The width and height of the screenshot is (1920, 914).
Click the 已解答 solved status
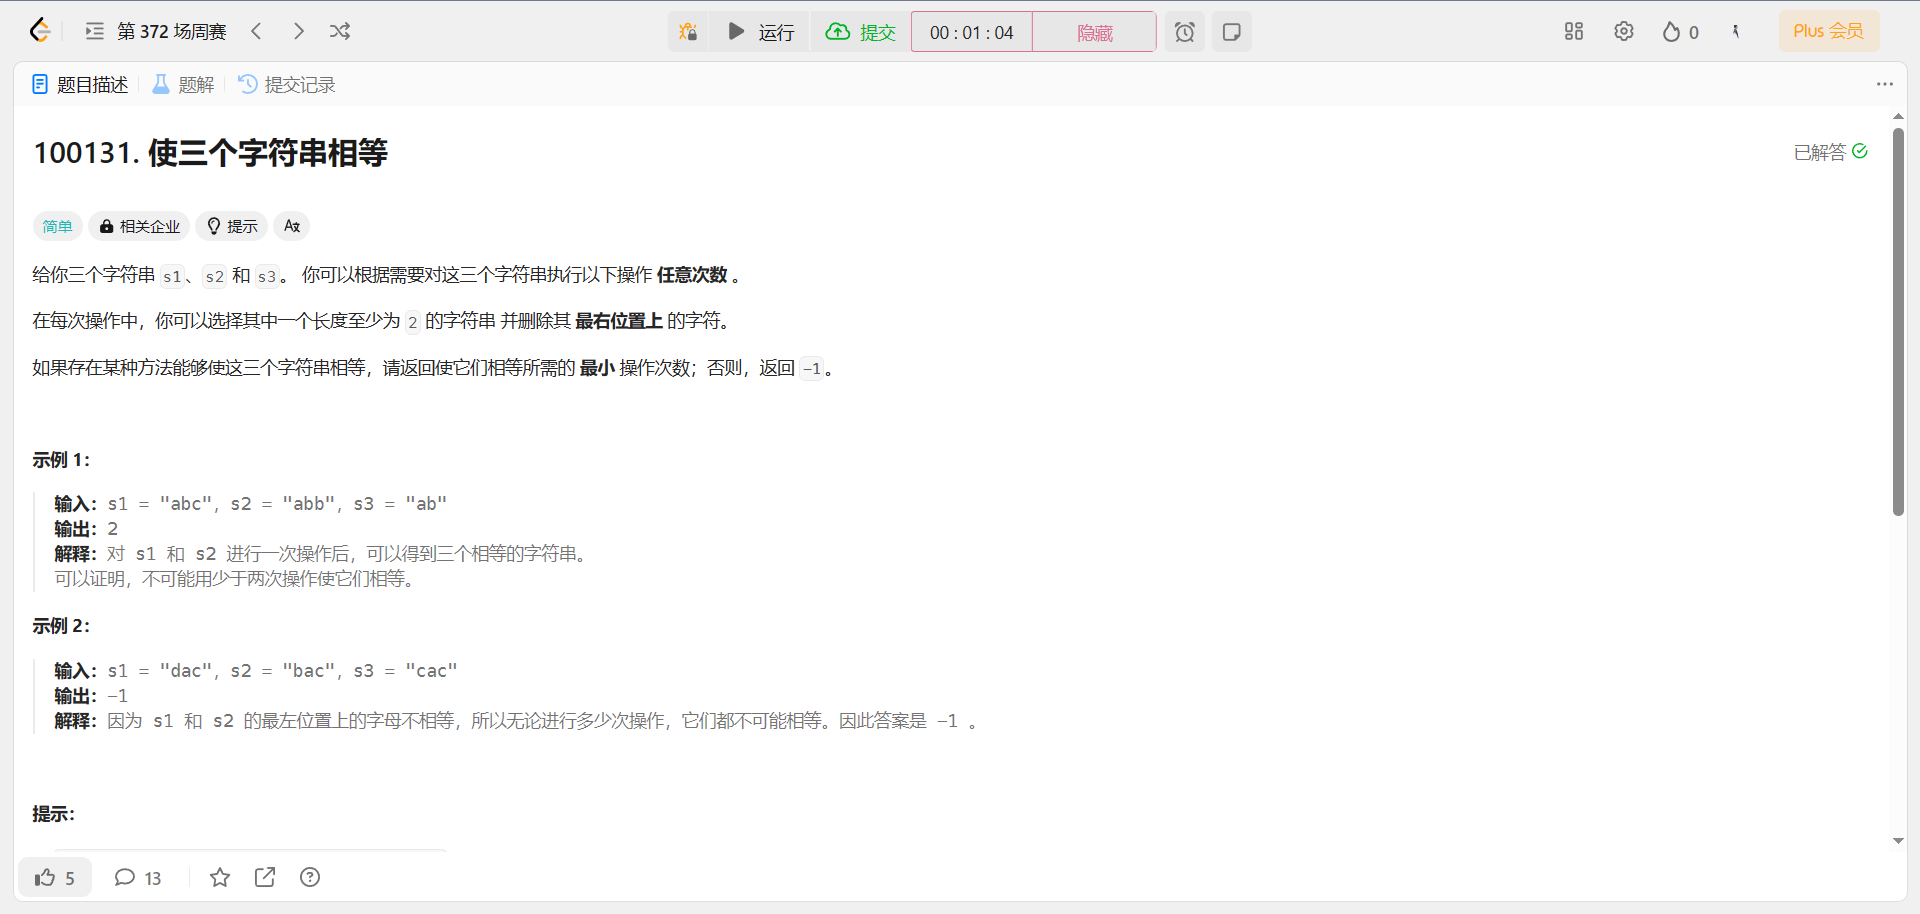1831,152
